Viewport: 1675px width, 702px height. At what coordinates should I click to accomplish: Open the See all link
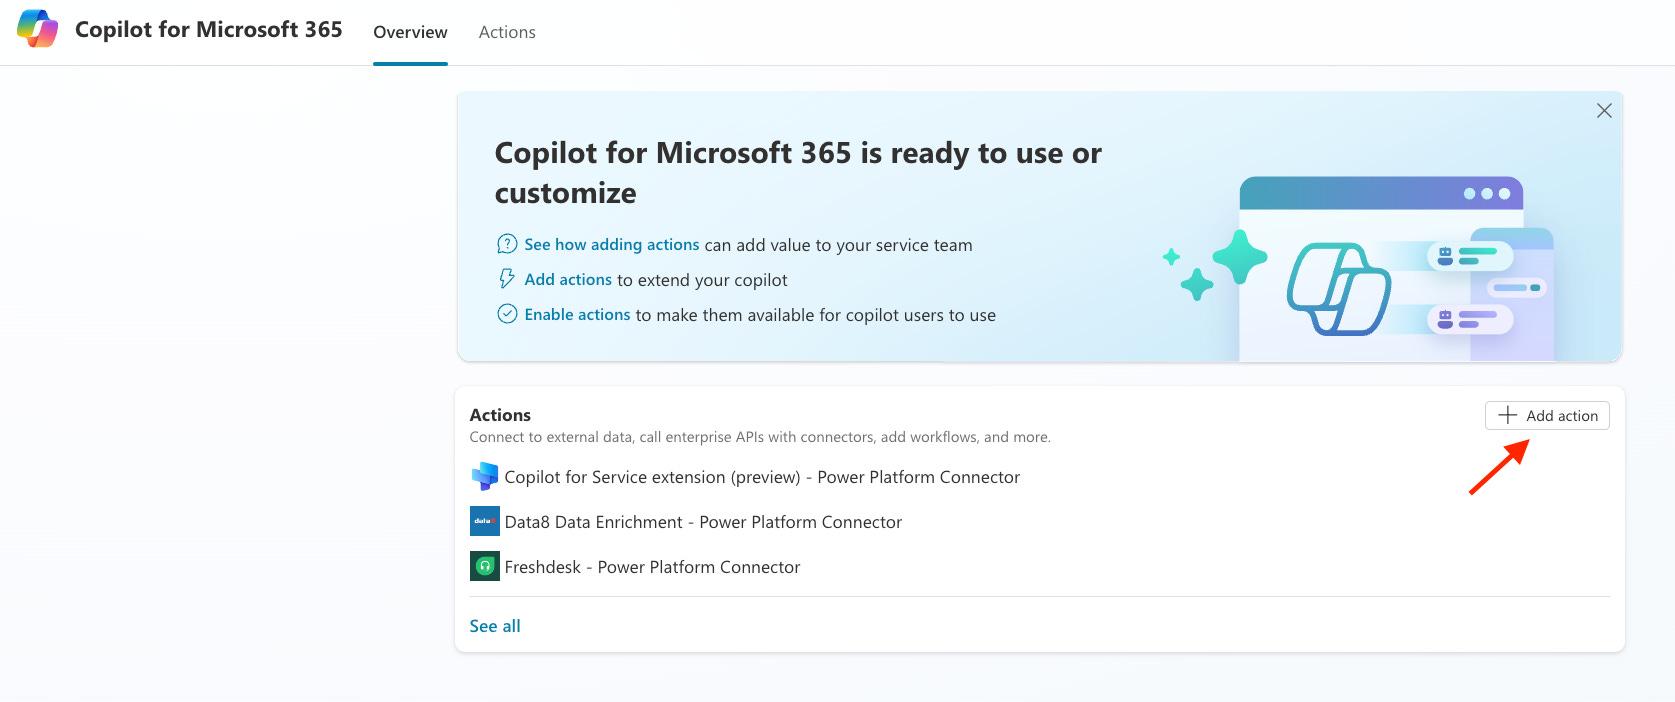pyautogui.click(x=495, y=626)
